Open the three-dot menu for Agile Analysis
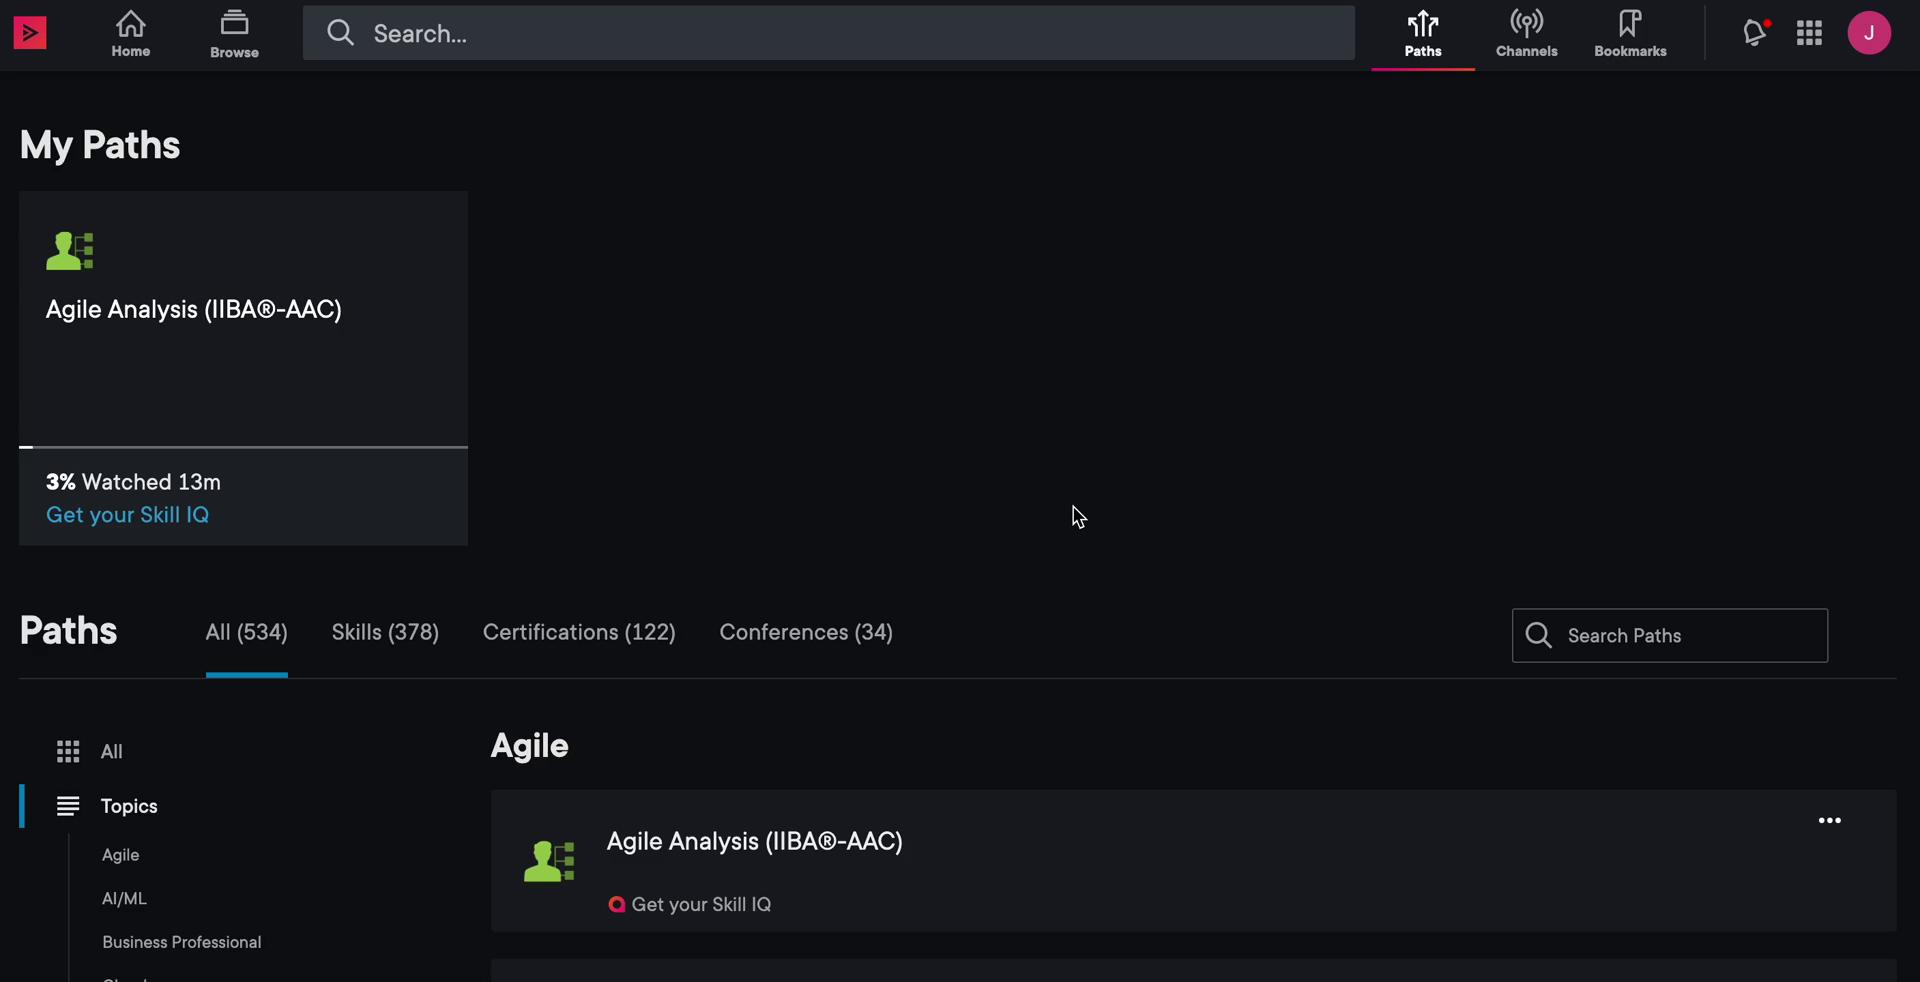Image resolution: width=1920 pixels, height=982 pixels. tap(1830, 821)
